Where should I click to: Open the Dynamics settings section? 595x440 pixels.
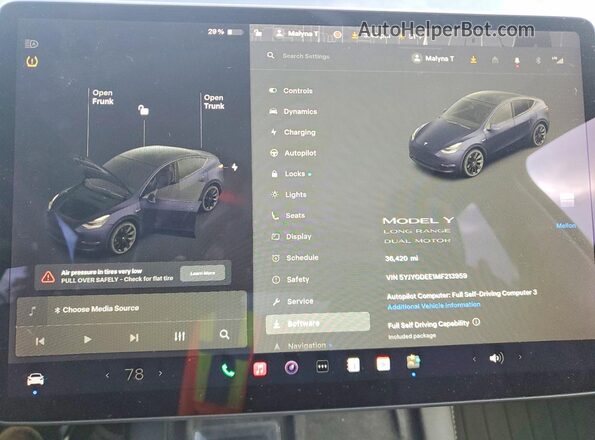click(293, 112)
